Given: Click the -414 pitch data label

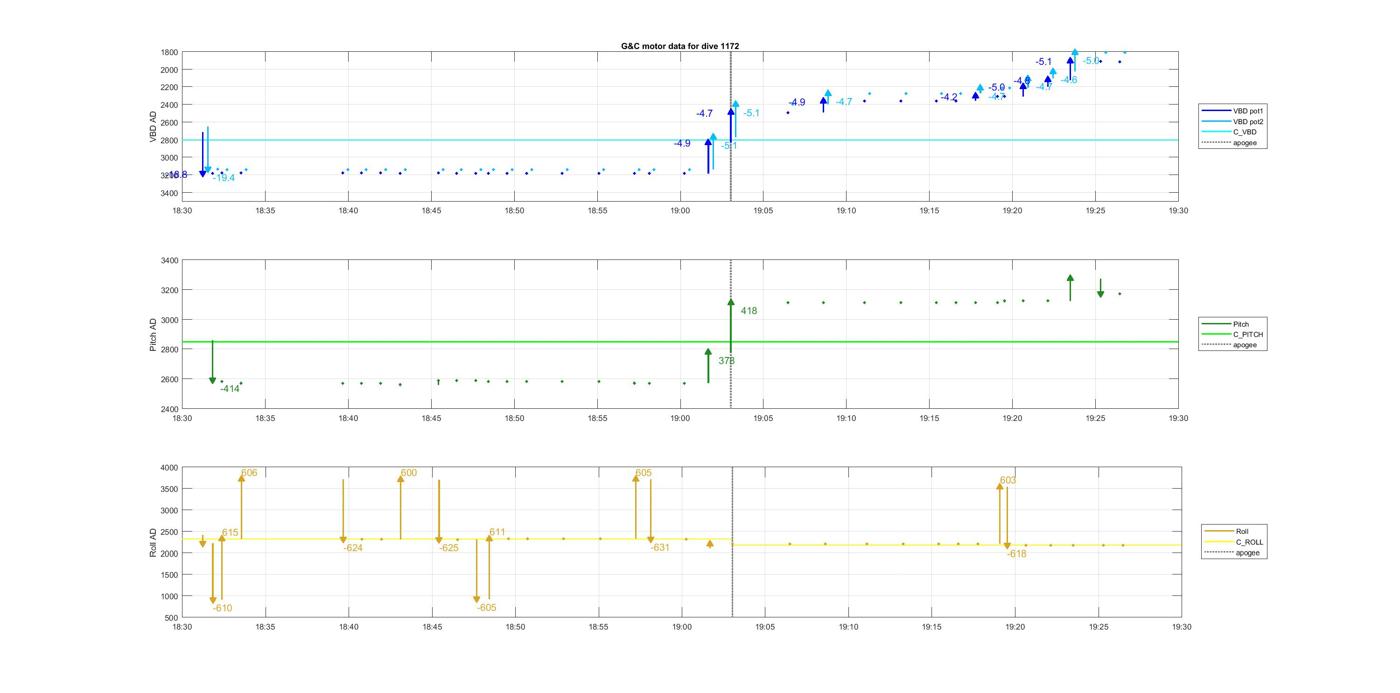Looking at the screenshot, I should pos(230,389).
